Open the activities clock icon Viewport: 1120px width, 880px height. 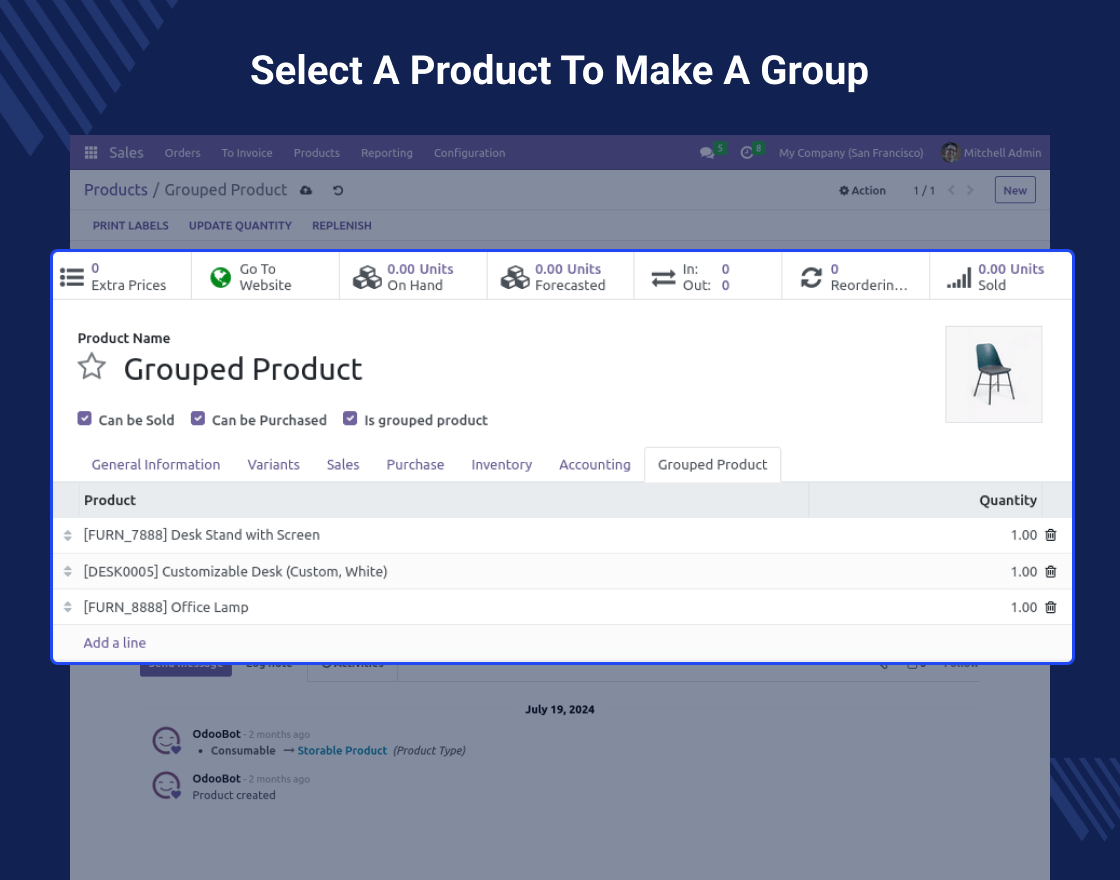point(746,153)
